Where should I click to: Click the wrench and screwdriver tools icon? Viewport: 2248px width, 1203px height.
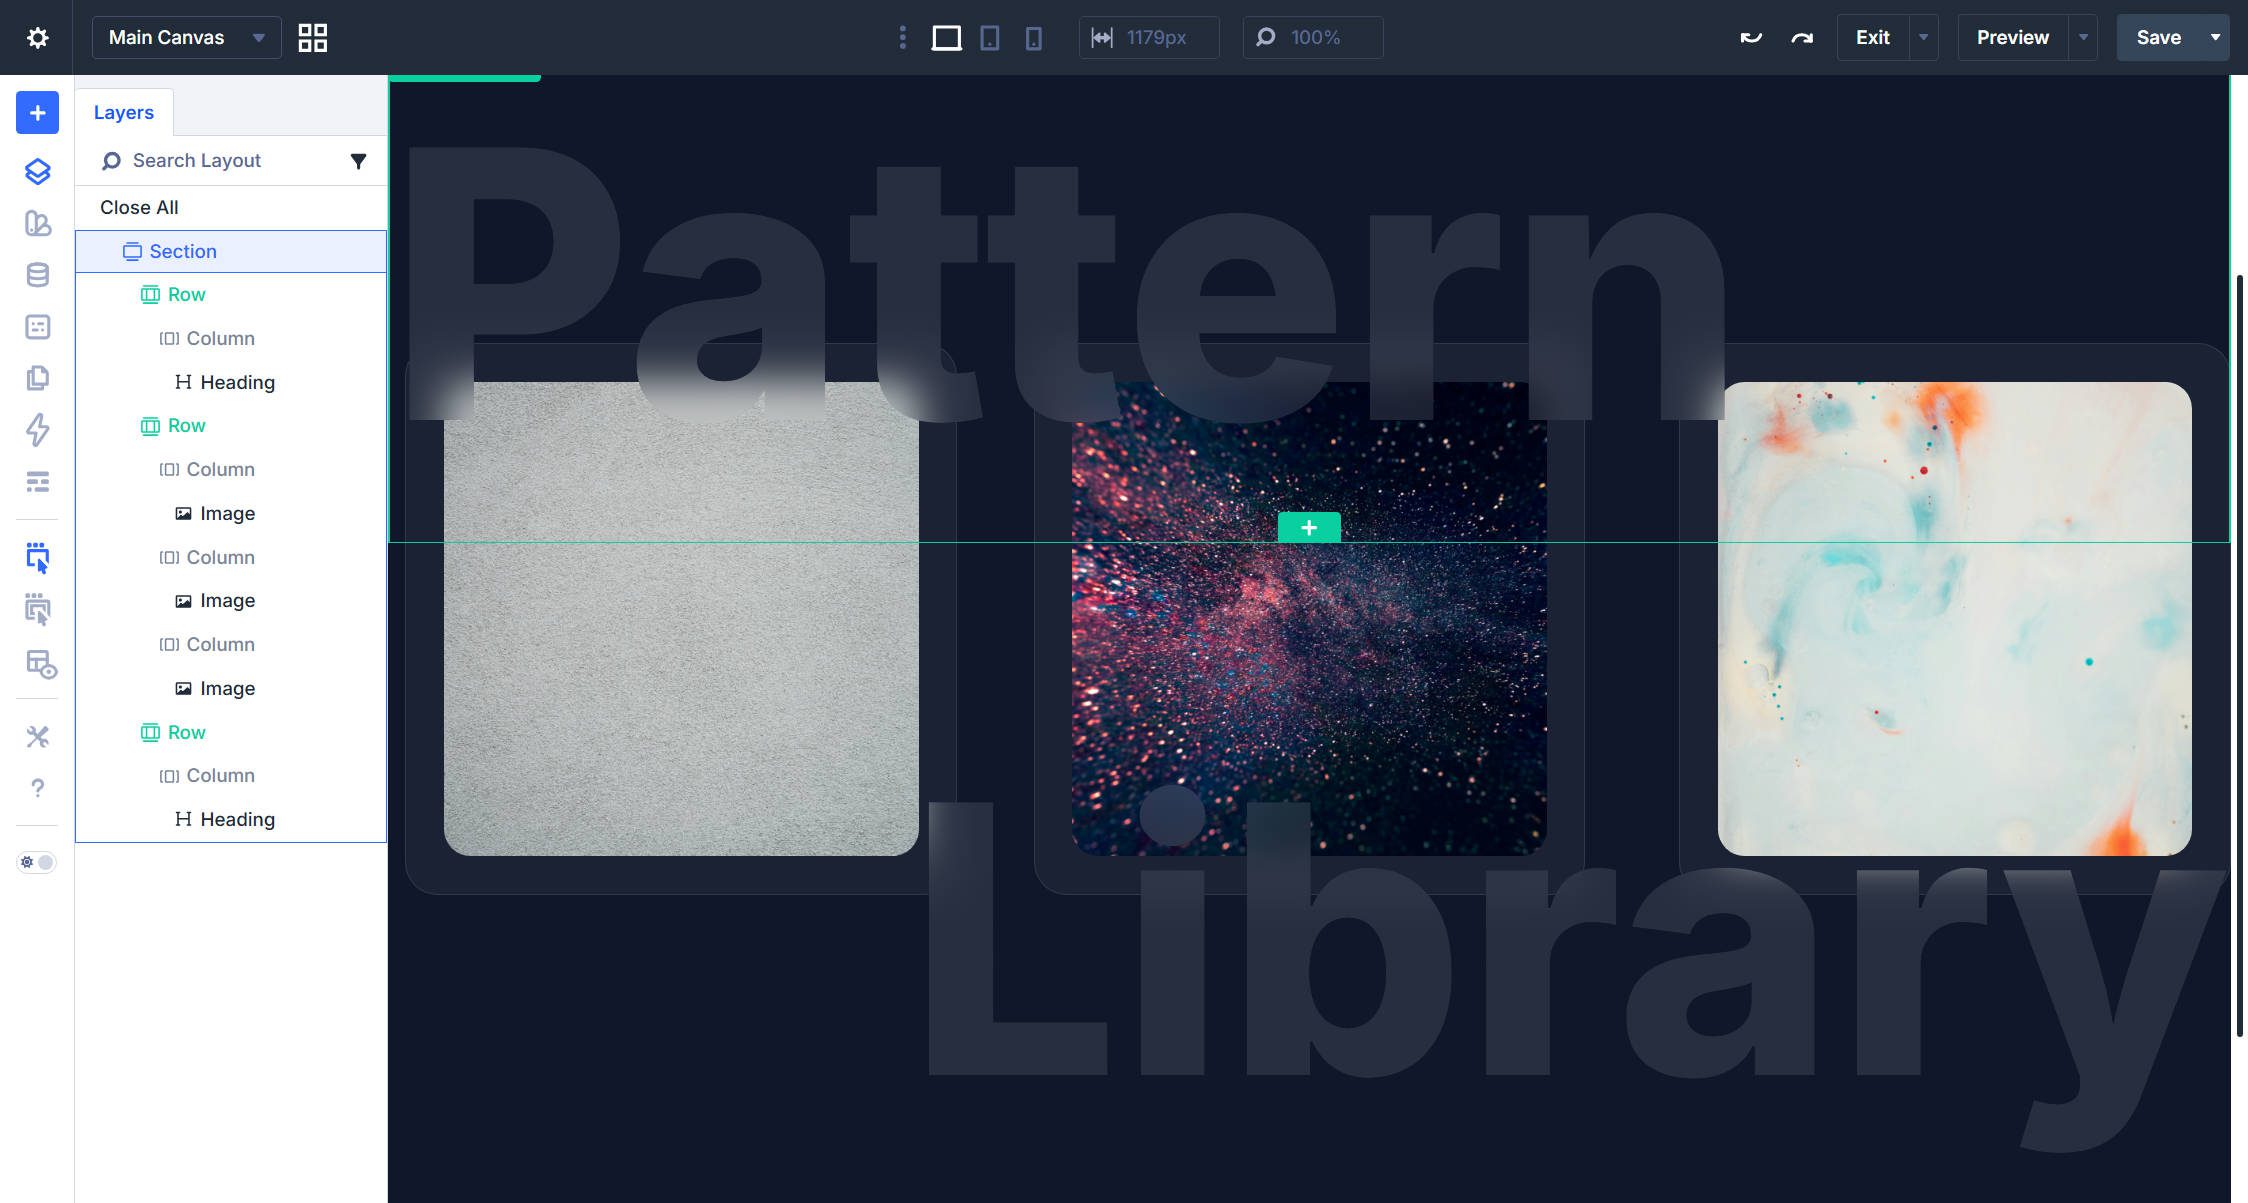tap(37, 735)
